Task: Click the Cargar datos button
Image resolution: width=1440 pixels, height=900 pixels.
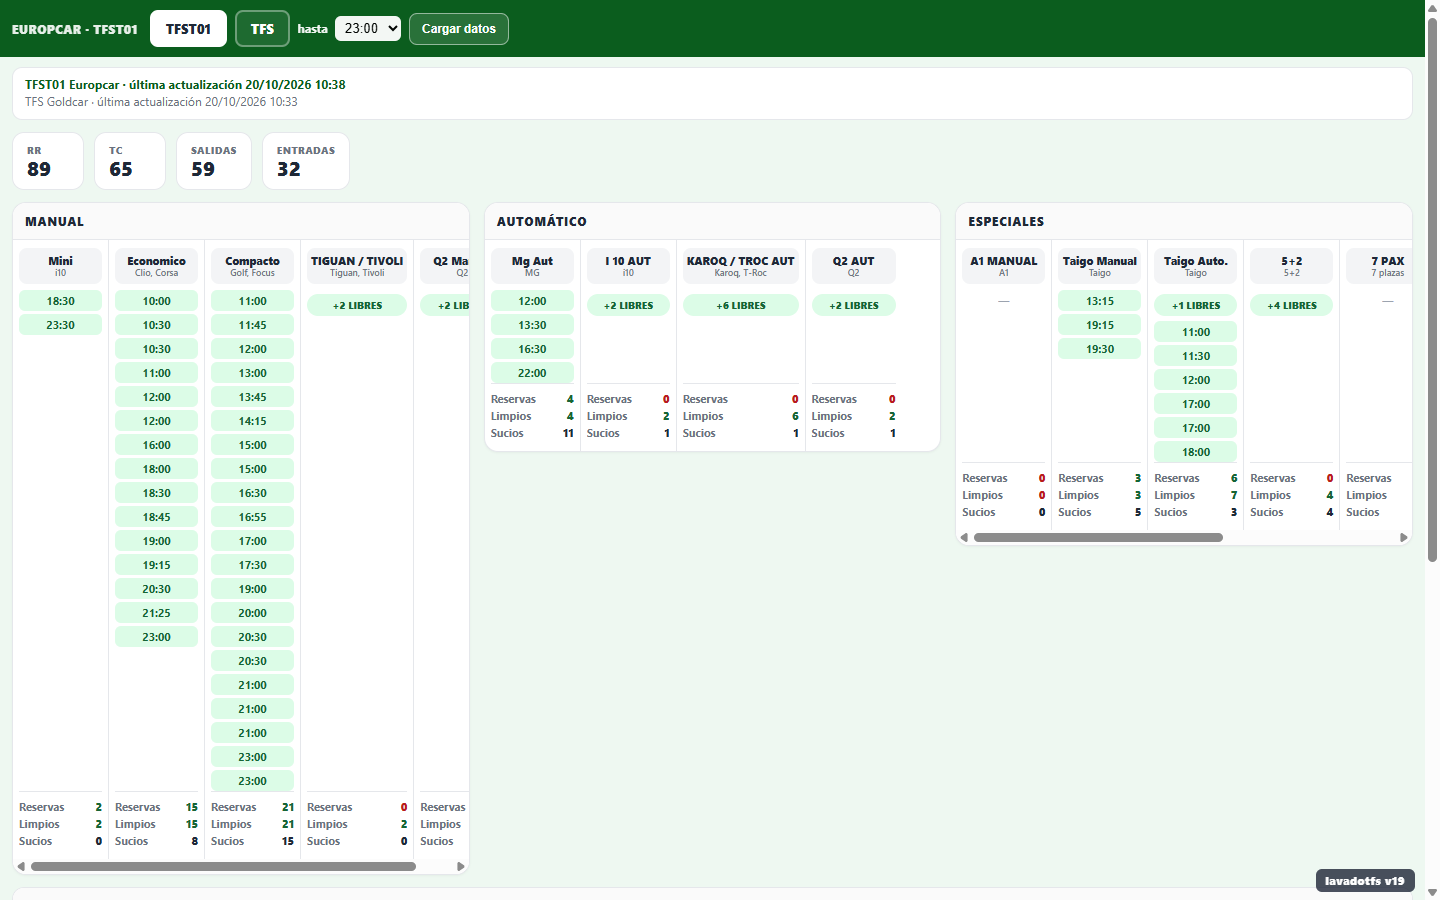Action: point(459,29)
